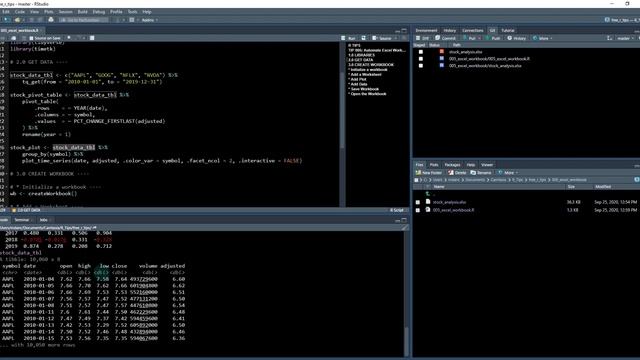The image size is (640, 360).
Task: Click the find magnifier icon in editor toolbar
Action: pyautogui.click(x=69, y=38)
